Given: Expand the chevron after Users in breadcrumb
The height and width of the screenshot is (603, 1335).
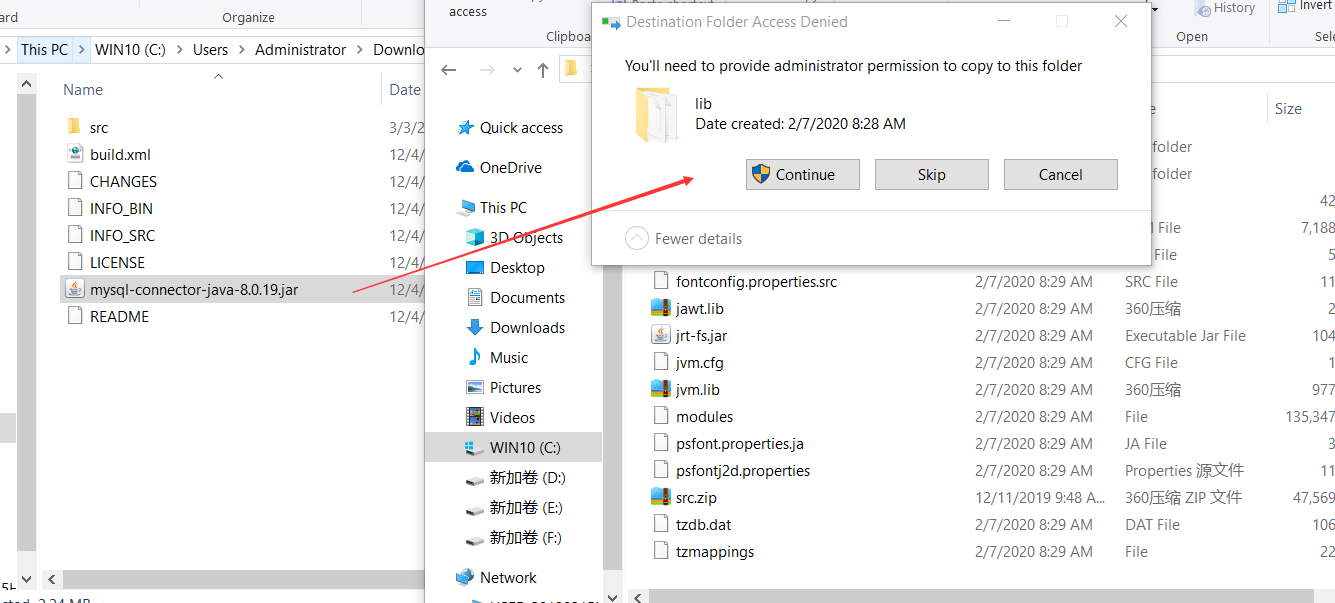Looking at the screenshot, I should click(x=241, y=50).
